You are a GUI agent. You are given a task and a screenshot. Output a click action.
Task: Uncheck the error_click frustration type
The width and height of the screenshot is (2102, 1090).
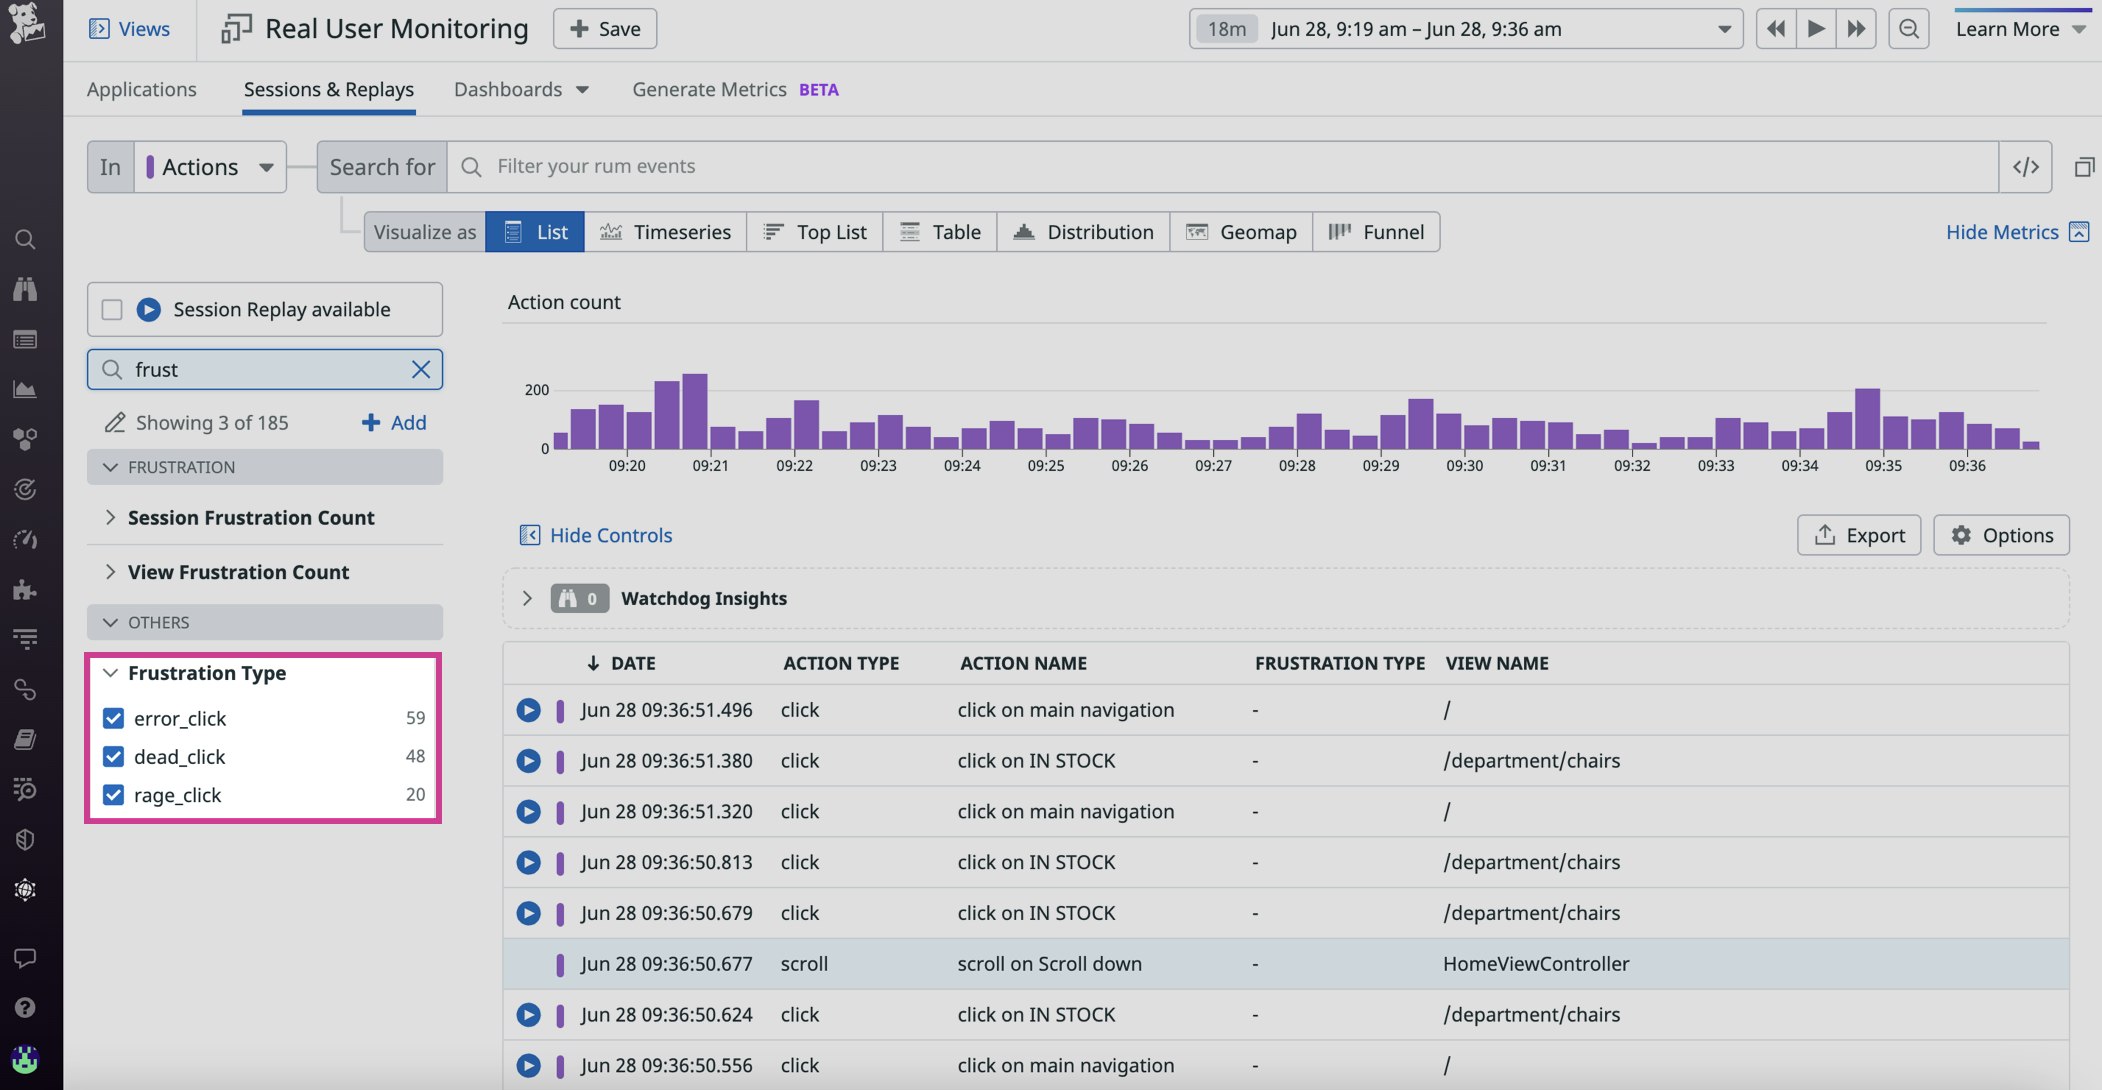[x=113, y=718]
